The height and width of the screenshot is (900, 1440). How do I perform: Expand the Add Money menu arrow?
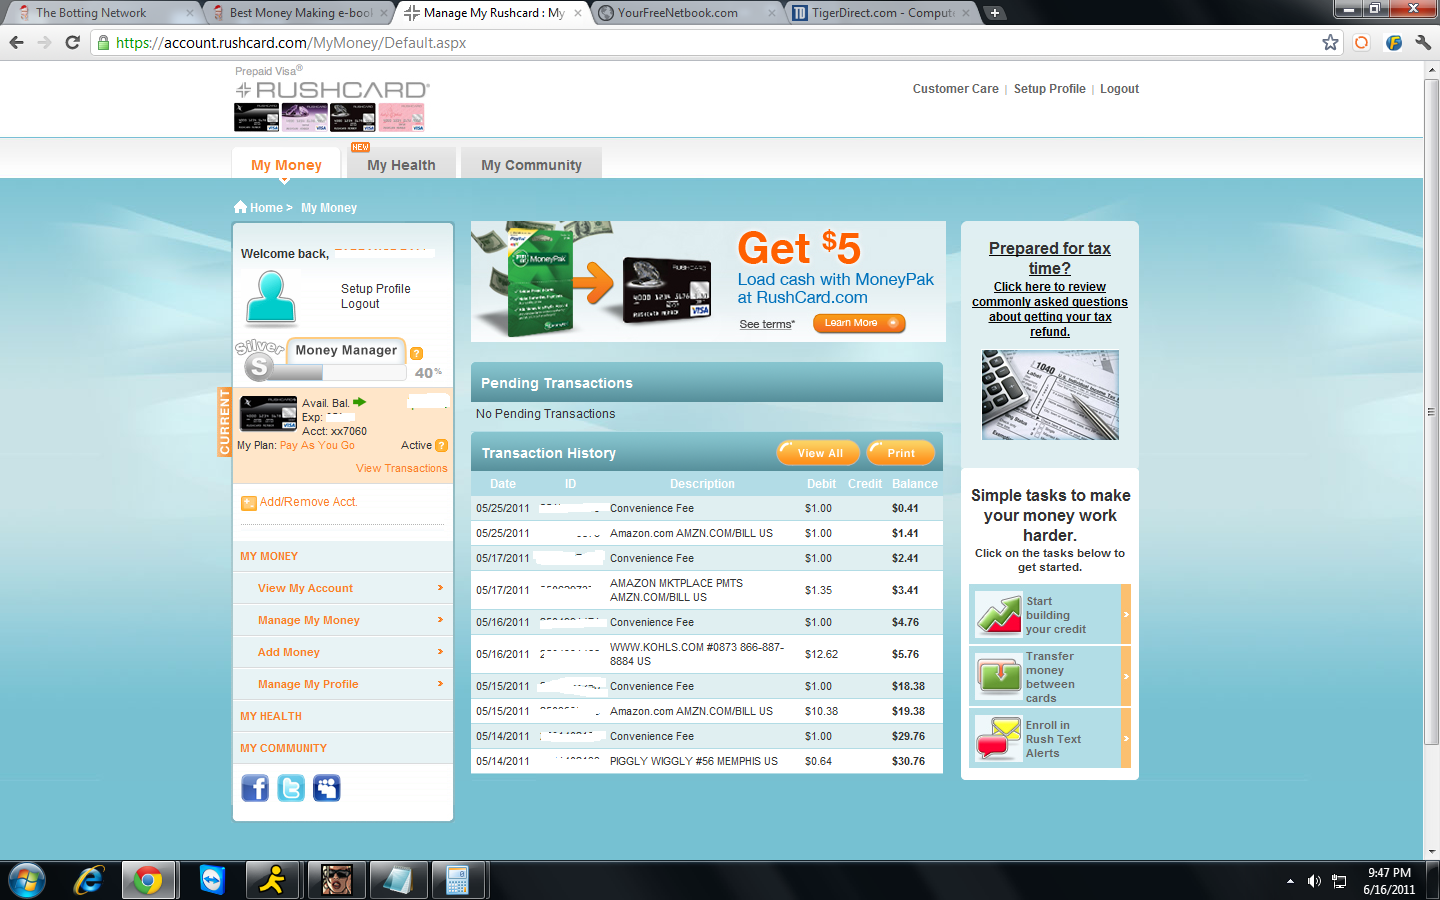pyautogui.click(x=440, y=652)
